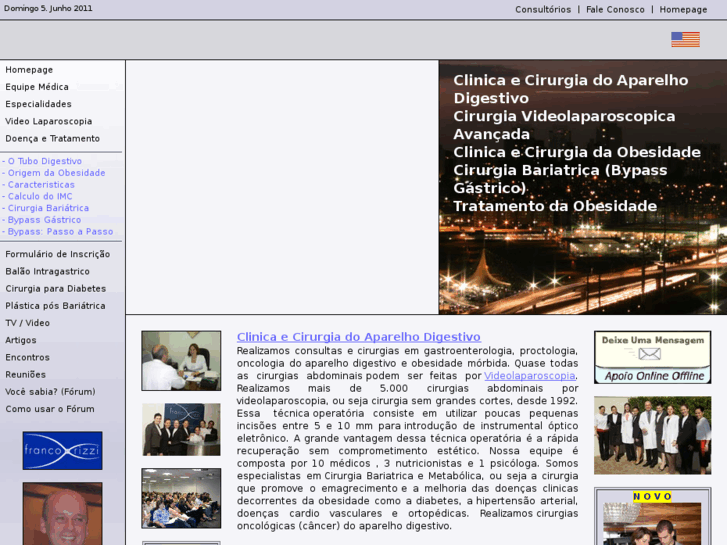The image size is (727, 545).
Task: Click the date text Domingo 5. Junho 2011
Action: coord(48,8)
